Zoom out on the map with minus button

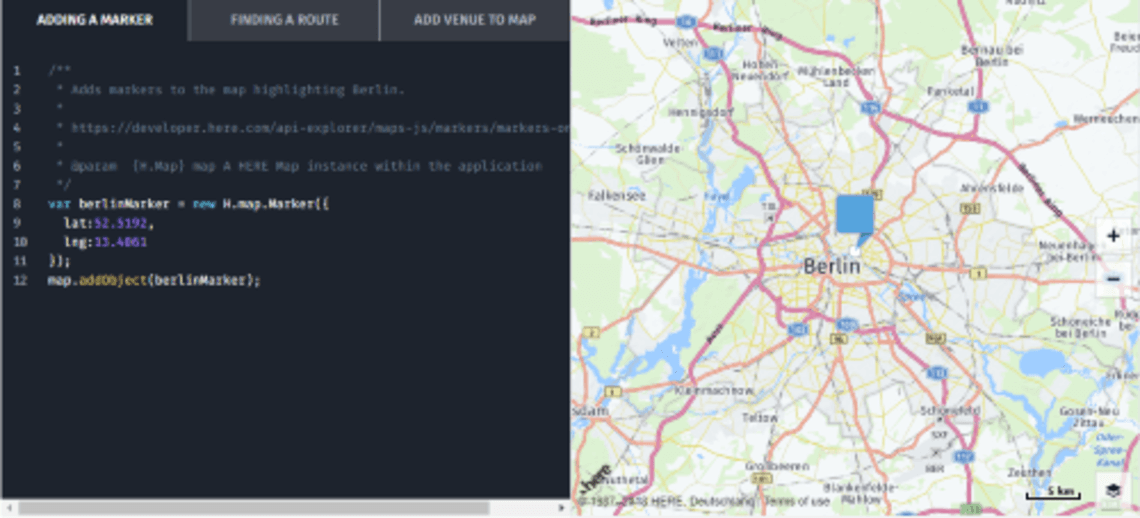(x=1113, y=279)
